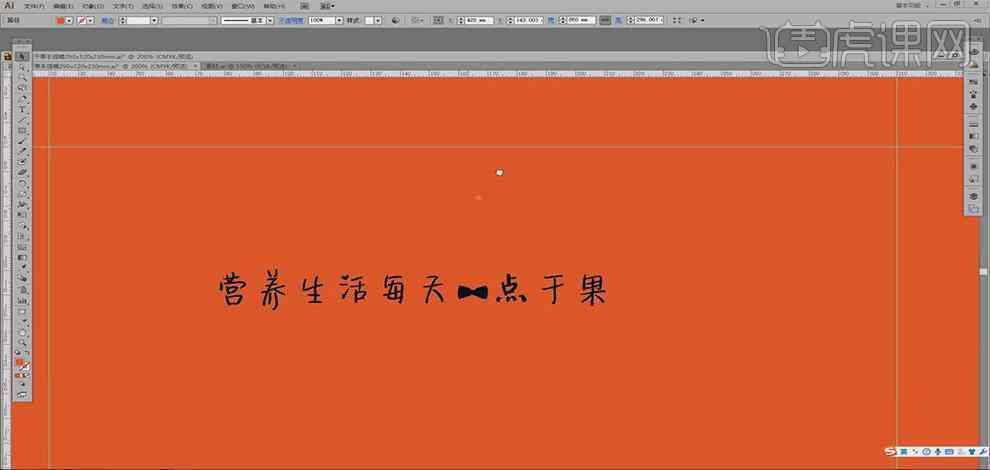Select the Hand tool
Viewport: 990px width, 470px height.
[23, 331]
